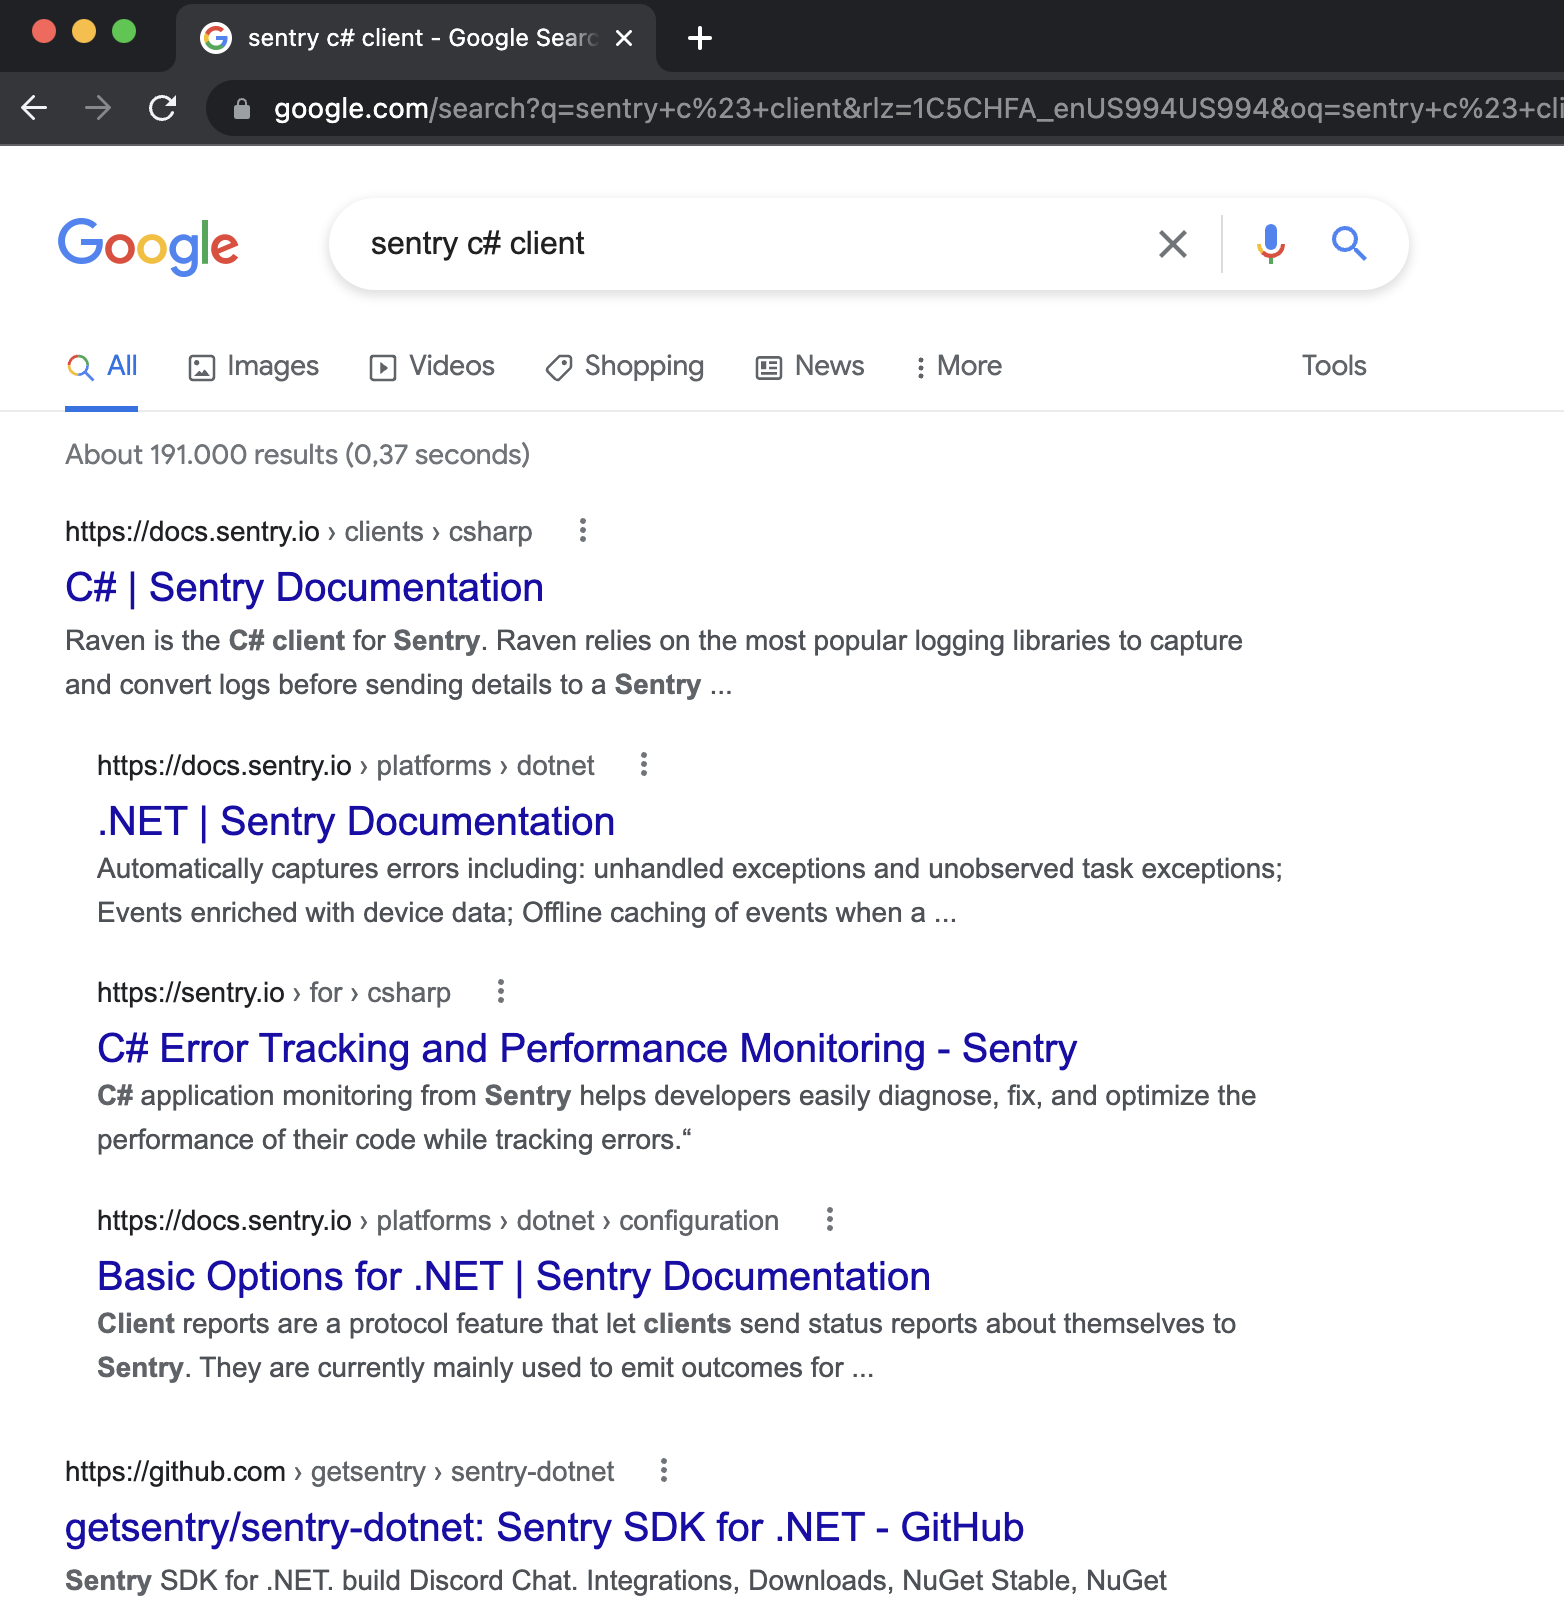Click the search magnifier icon
1564x1604 pixels.
[1348, 243]
